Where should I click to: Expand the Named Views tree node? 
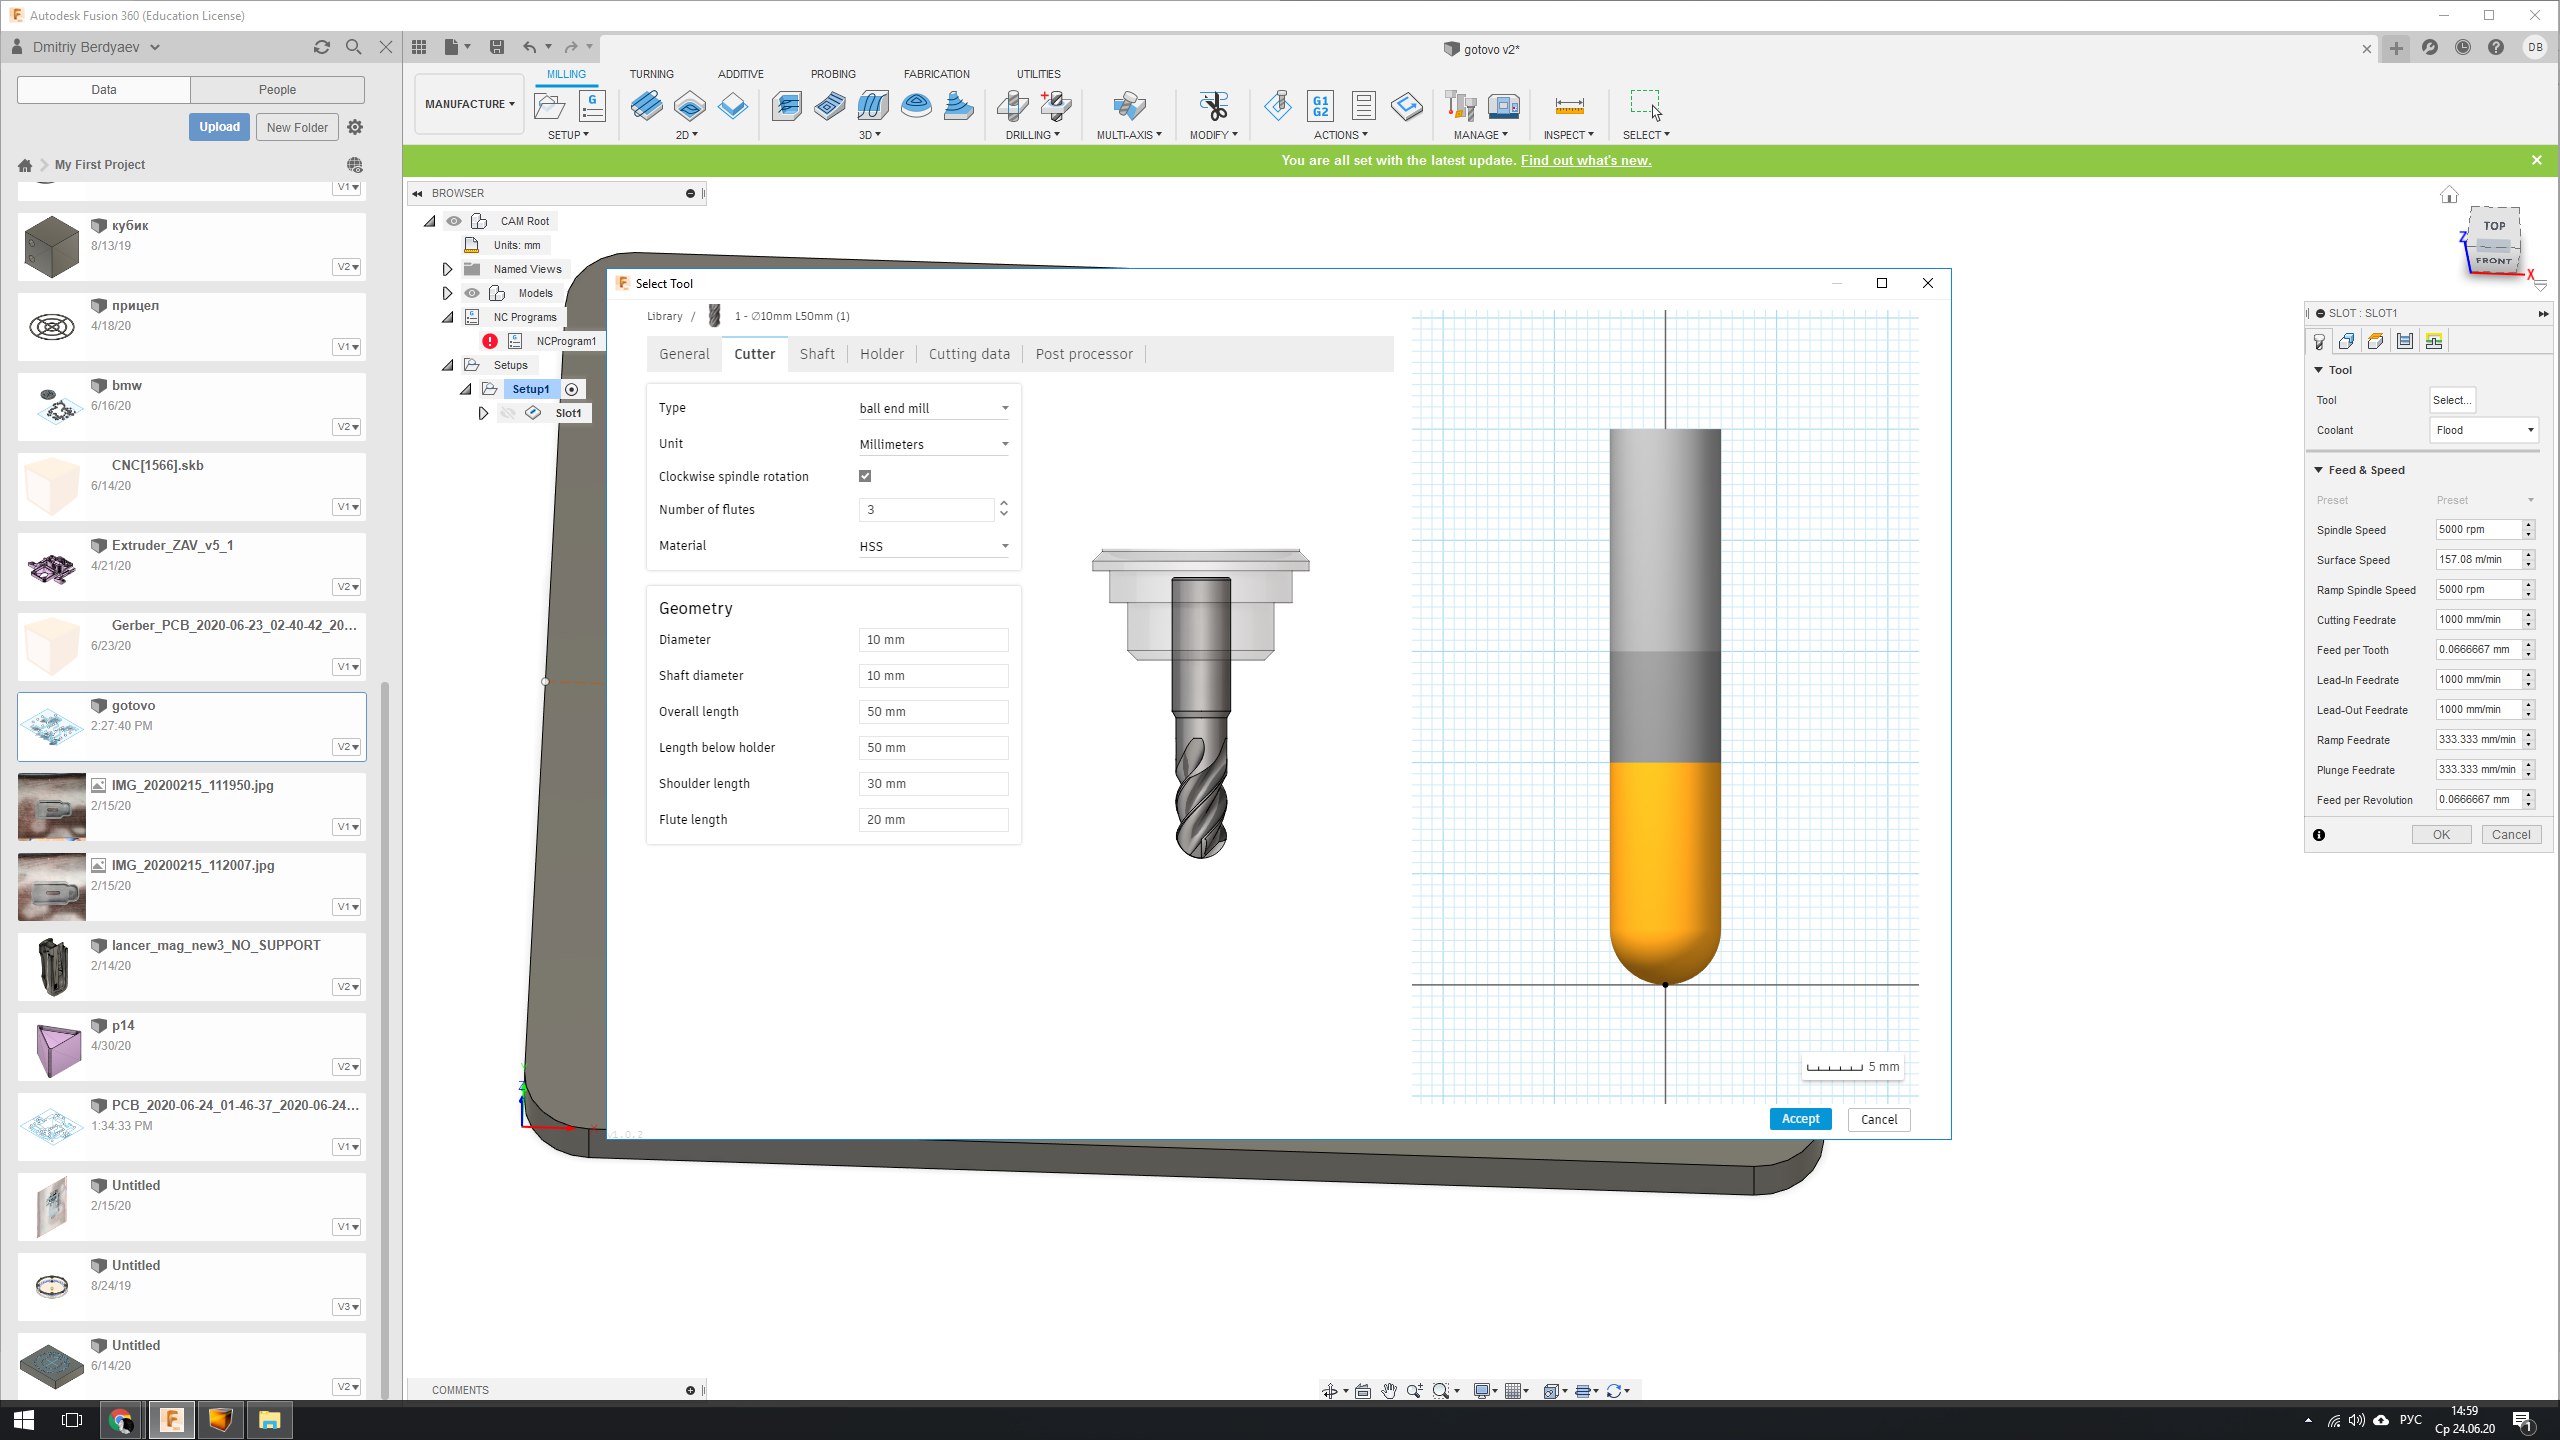click(x=447, y=269)
